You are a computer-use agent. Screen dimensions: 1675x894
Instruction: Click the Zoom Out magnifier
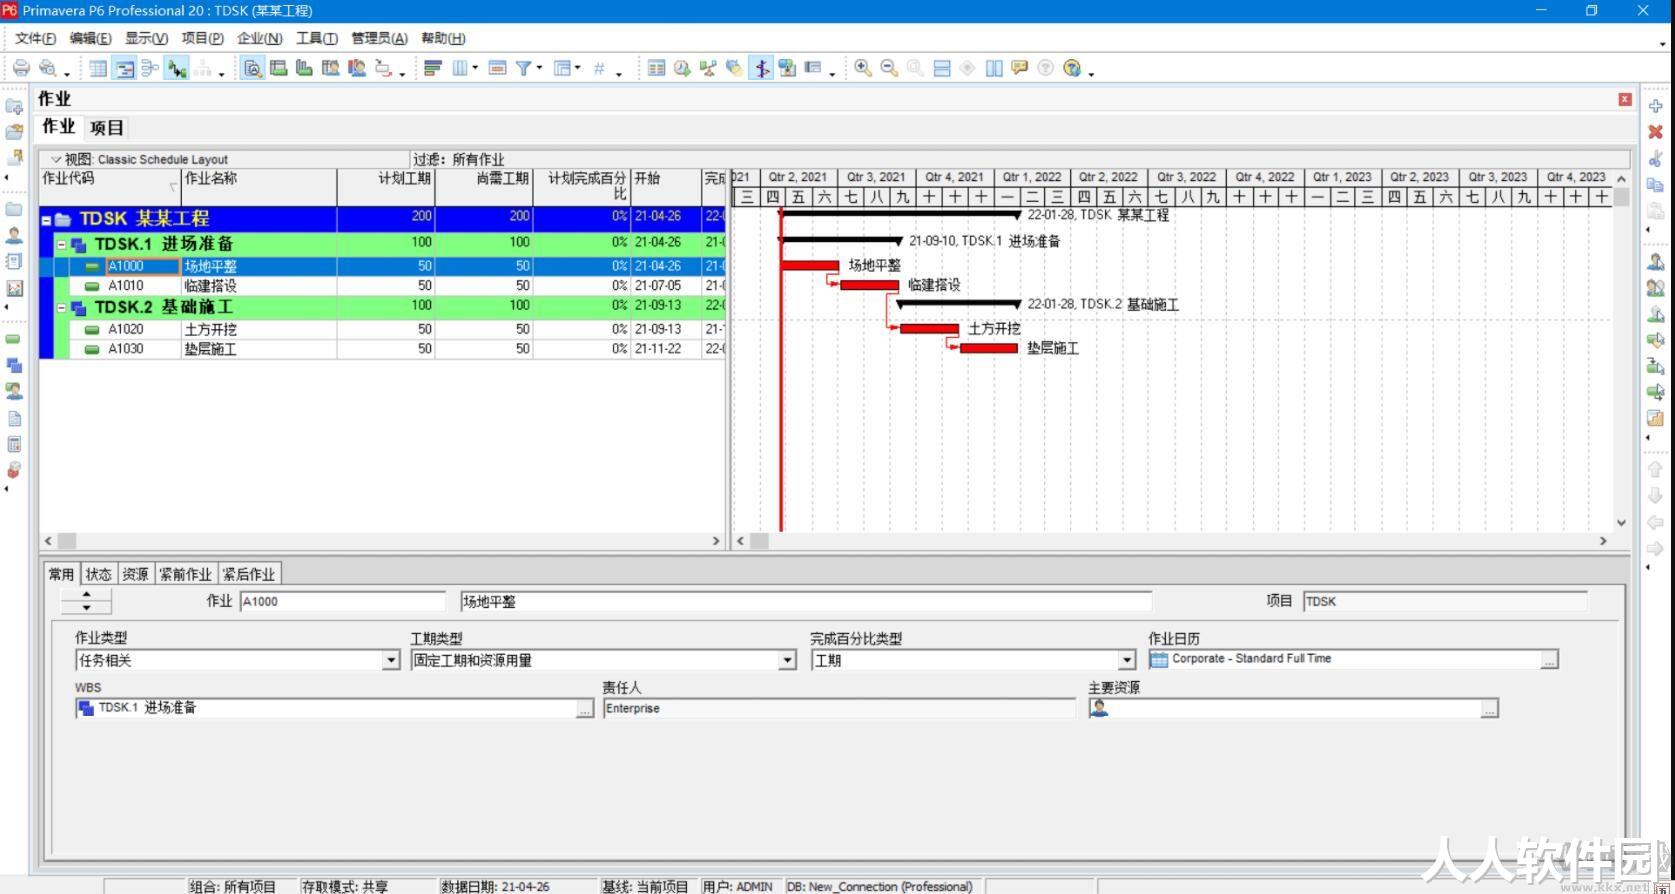tap(888, 68)
